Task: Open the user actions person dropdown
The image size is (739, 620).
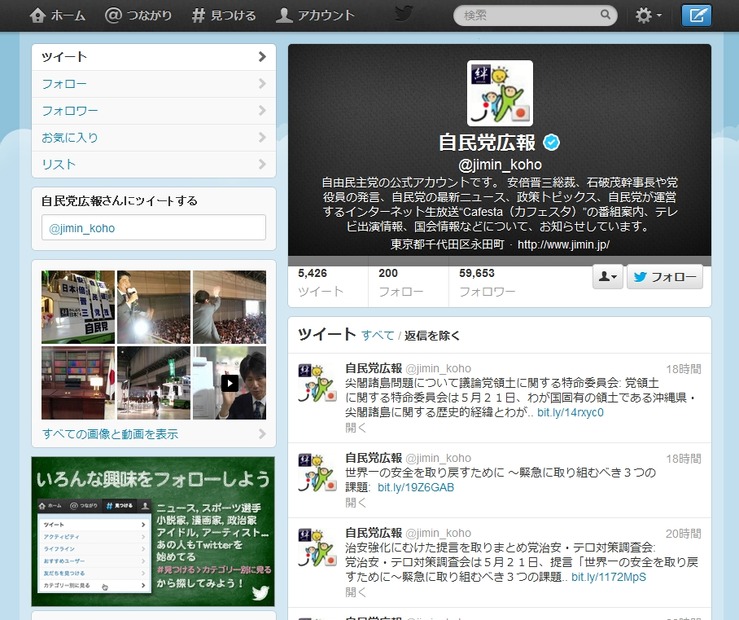Action: [608, 277]
